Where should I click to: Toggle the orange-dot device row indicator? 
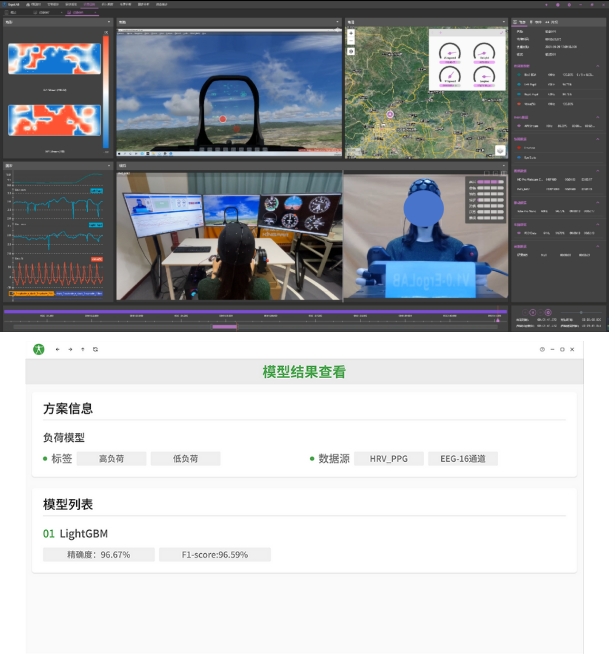point(519,104)
